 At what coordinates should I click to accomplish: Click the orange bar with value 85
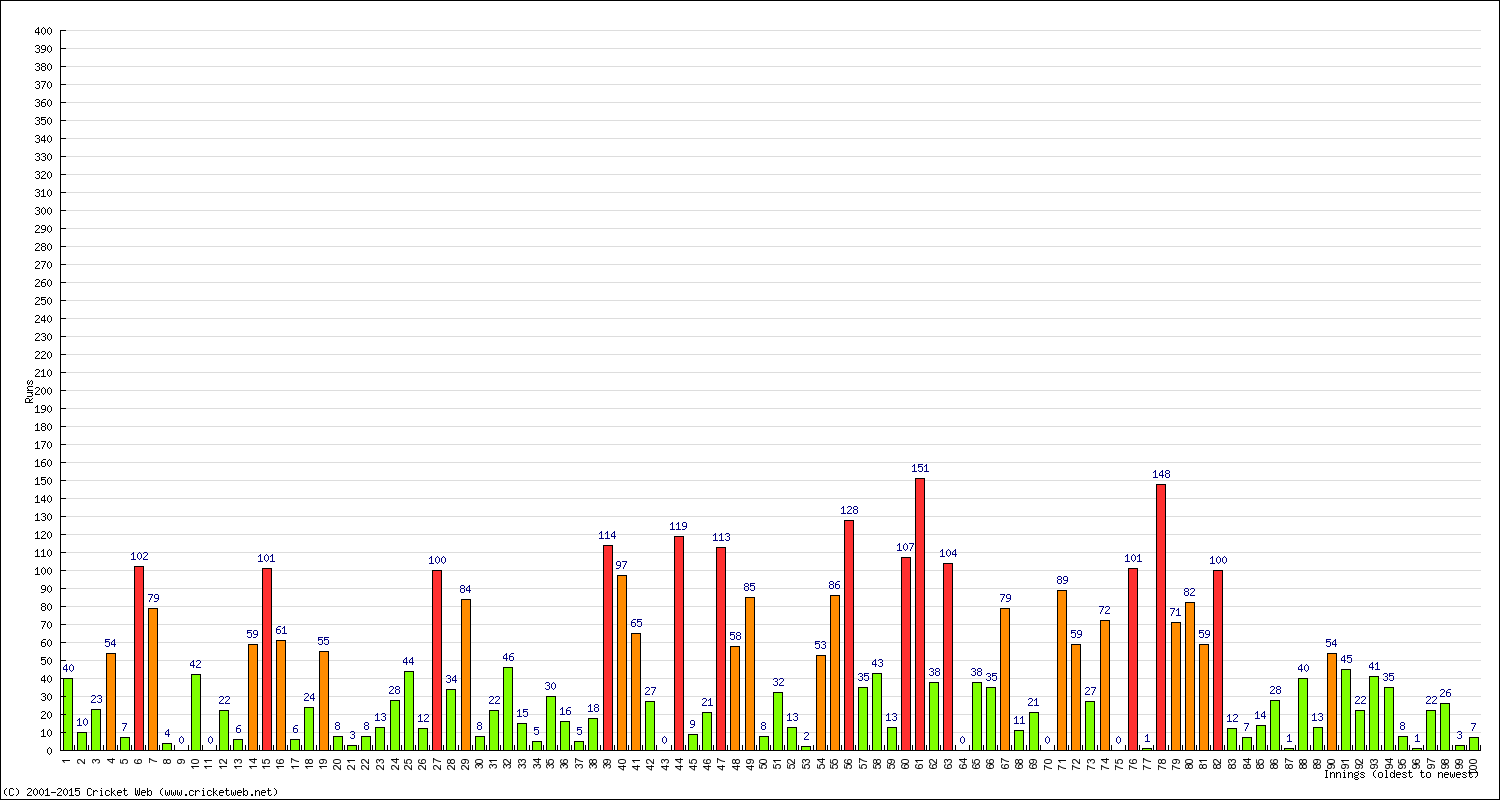tap(750, 674)
